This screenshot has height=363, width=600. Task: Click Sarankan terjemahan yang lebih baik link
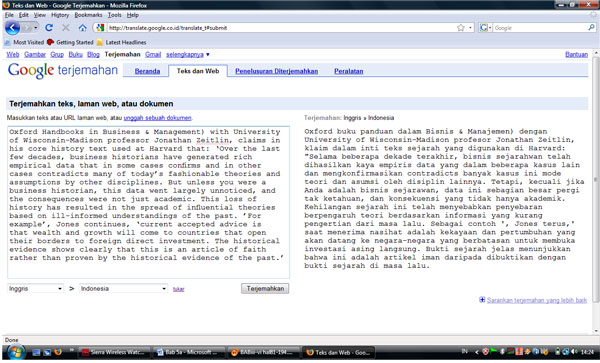pos(537,300)
